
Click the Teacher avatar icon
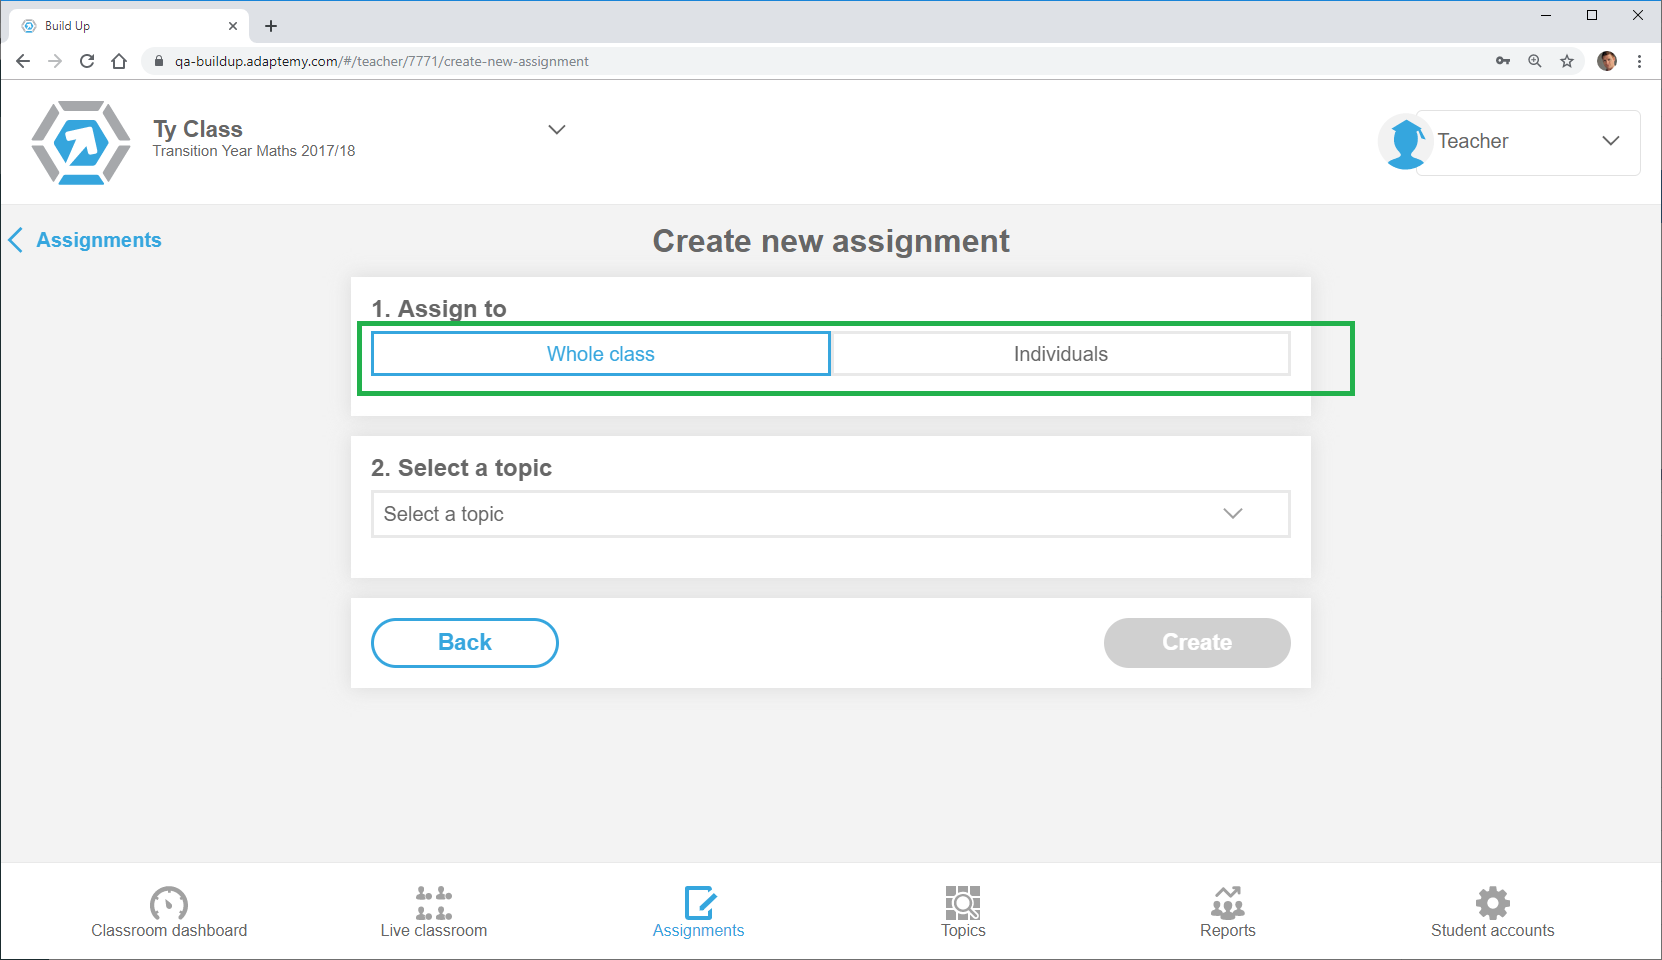coord(1405,142)
